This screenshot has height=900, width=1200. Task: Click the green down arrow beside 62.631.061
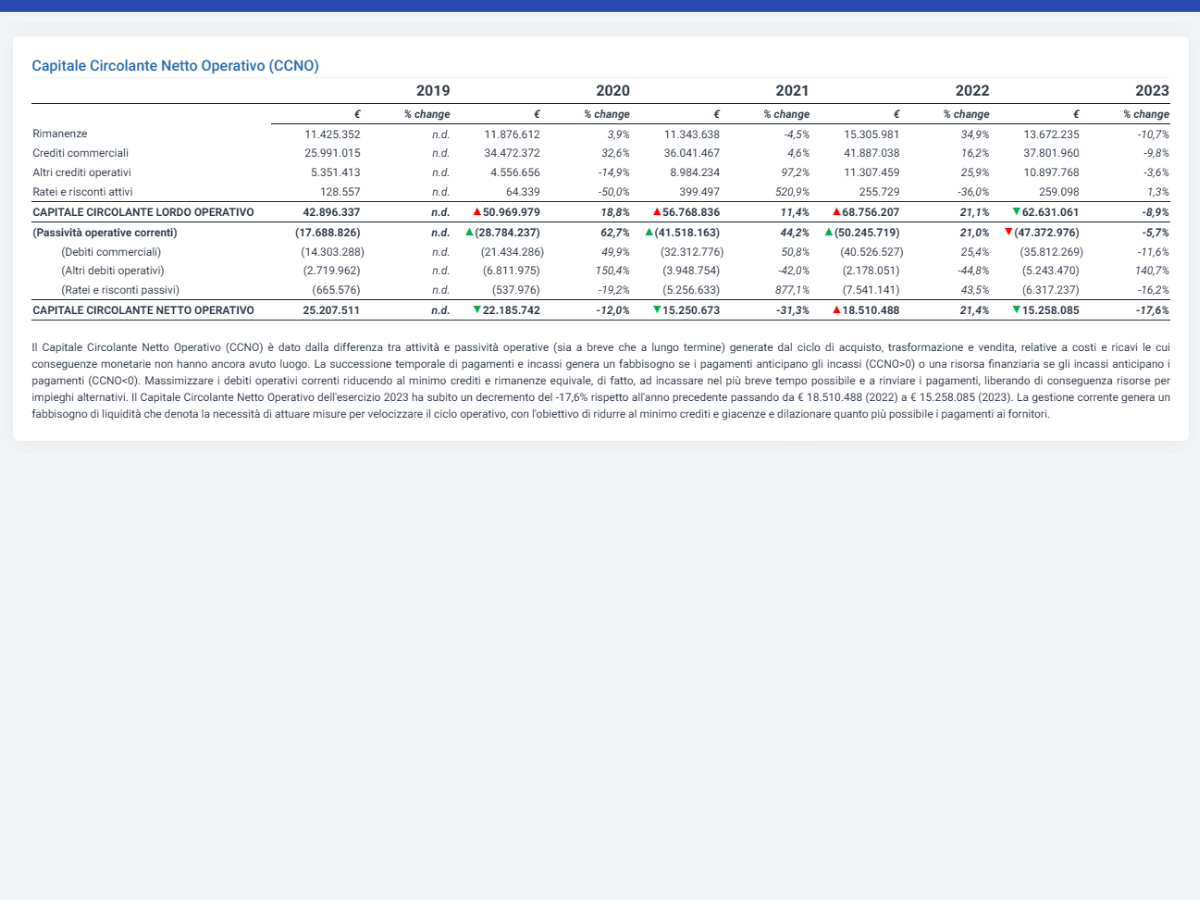click(1017, 212)
